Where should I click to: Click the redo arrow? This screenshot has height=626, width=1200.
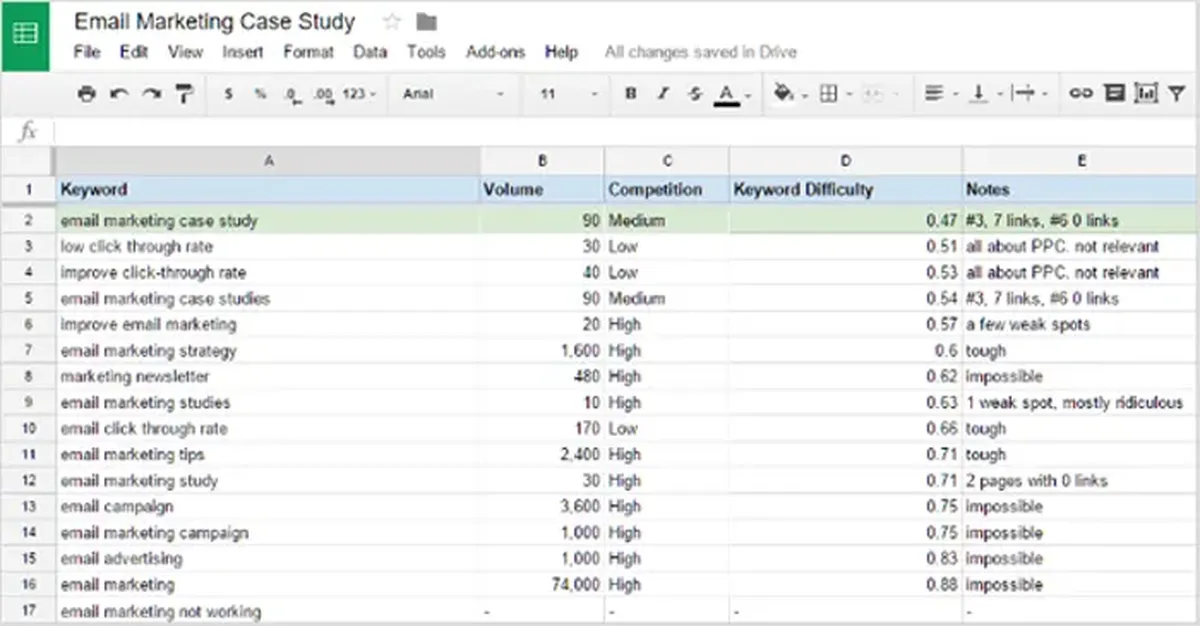(151, 93)
